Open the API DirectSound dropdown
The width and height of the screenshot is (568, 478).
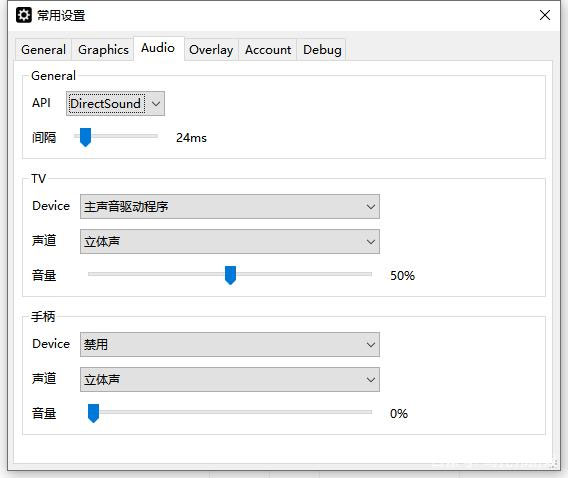pos(115,104)
